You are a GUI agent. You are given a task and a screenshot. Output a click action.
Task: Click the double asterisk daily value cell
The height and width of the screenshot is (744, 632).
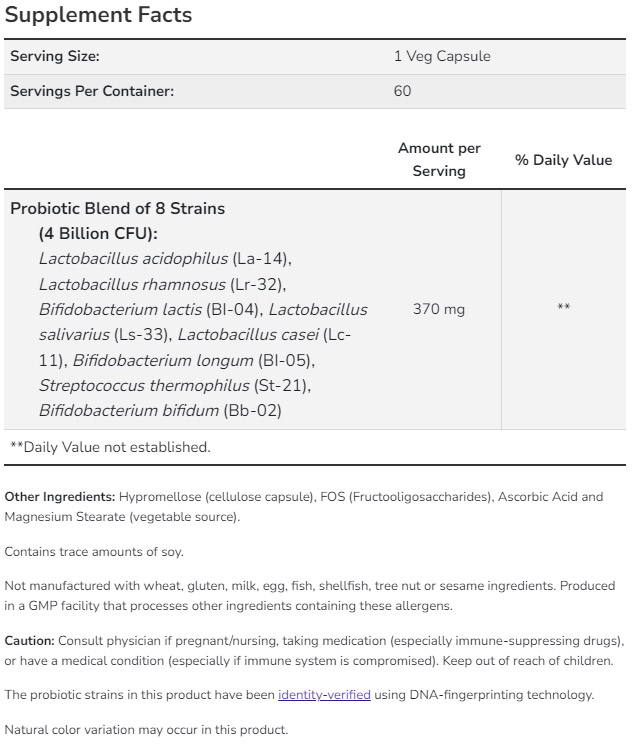point(563,309)
